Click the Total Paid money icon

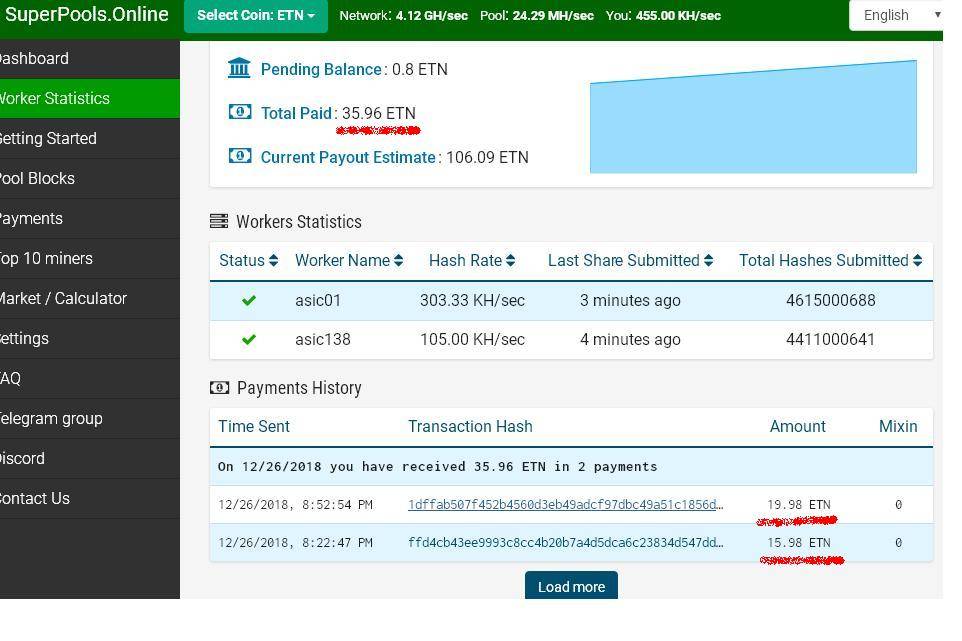pyautogui.click(x=240, y=112)
